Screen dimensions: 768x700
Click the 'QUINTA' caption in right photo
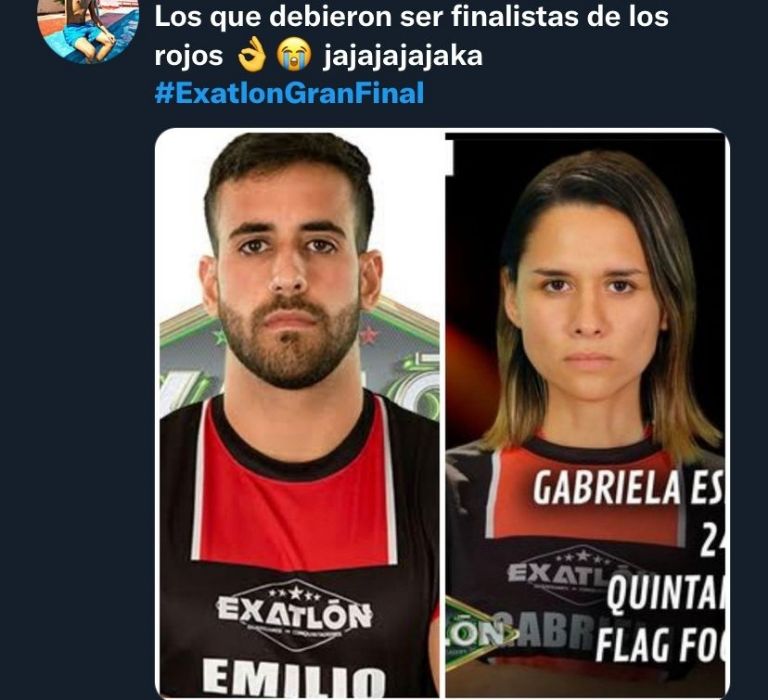[665, 597]
